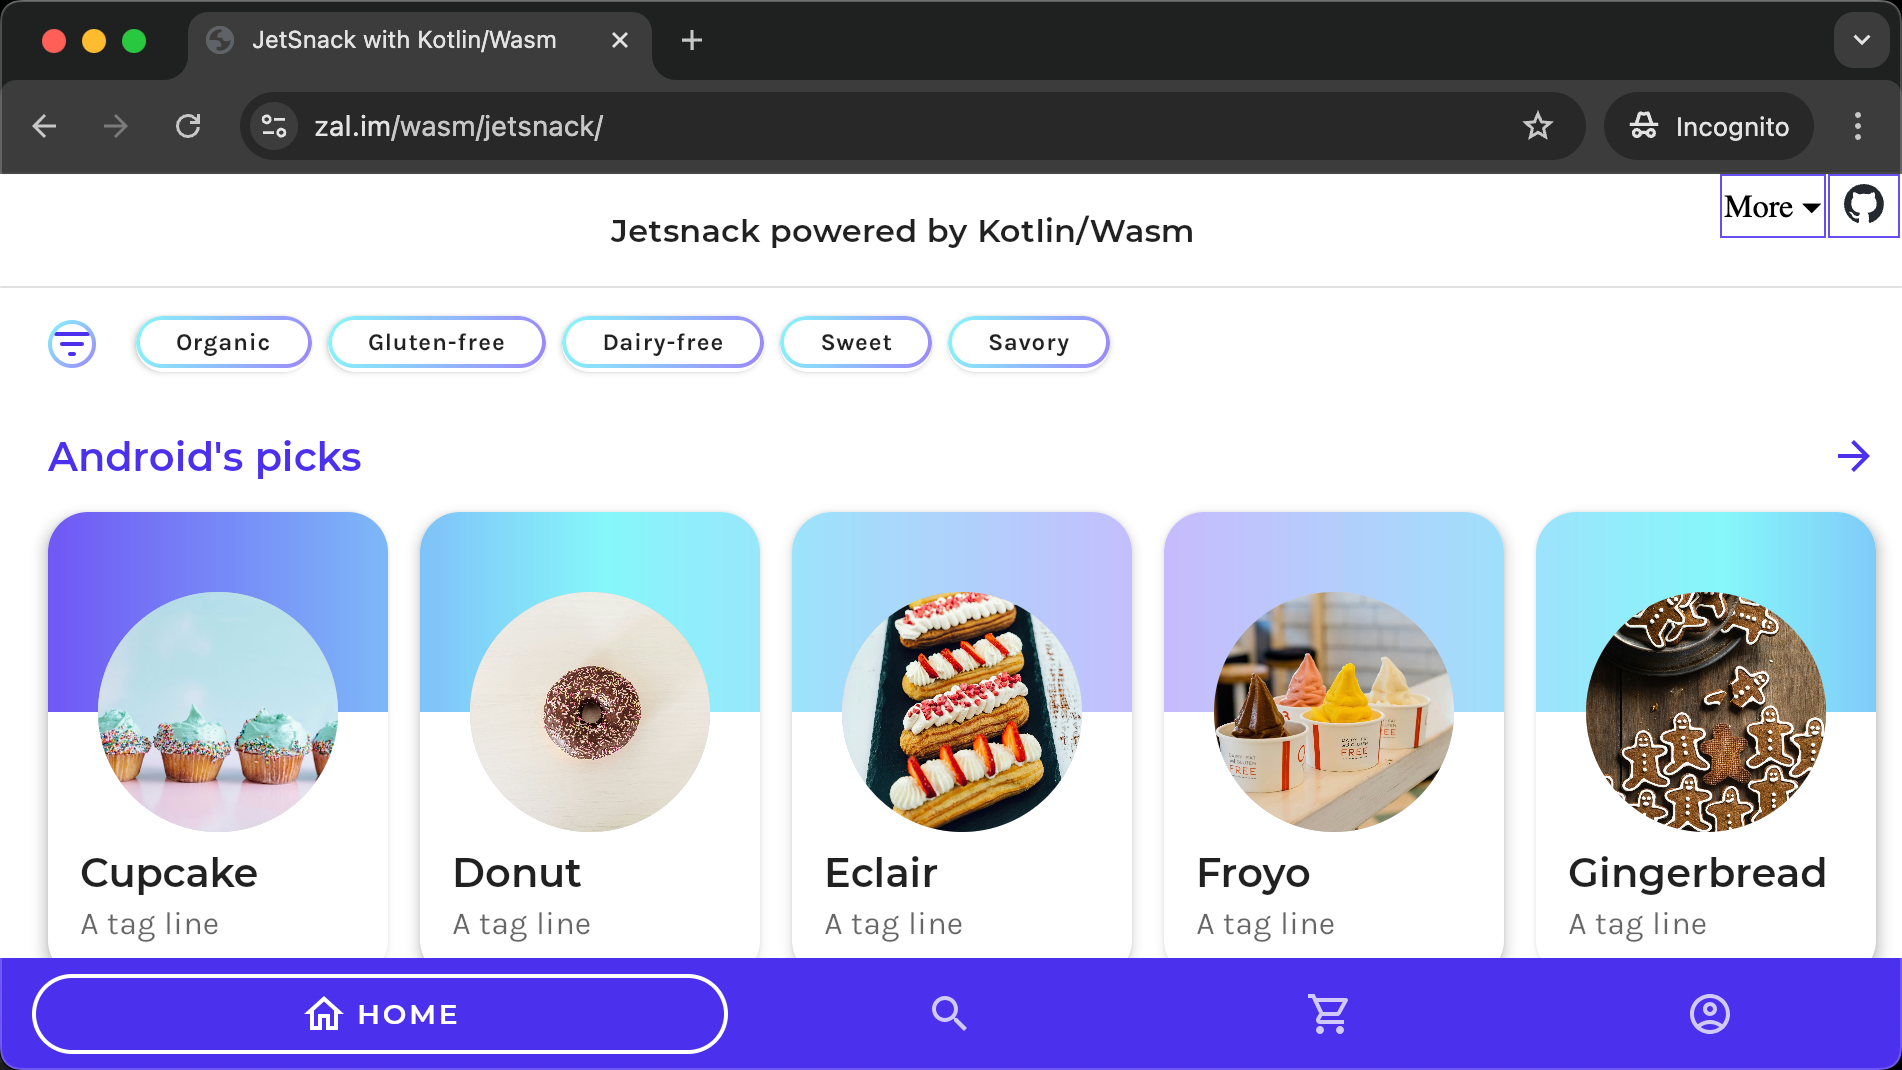Viewport: 1902px width, 1070px height.
Task: Select the HOME tab in bottom bar
Action: 380,1014
